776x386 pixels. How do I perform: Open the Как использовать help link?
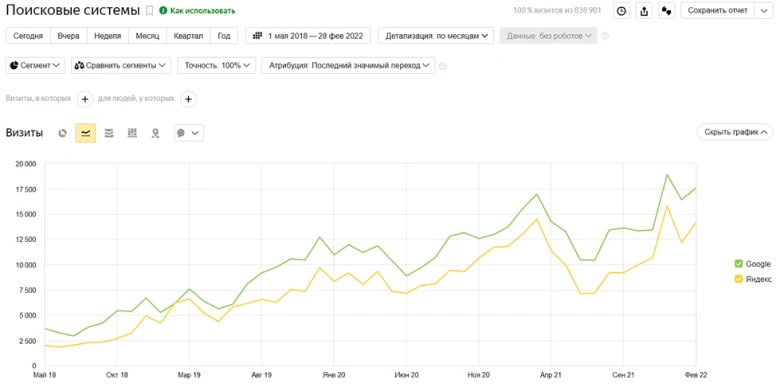coord(197,11)
